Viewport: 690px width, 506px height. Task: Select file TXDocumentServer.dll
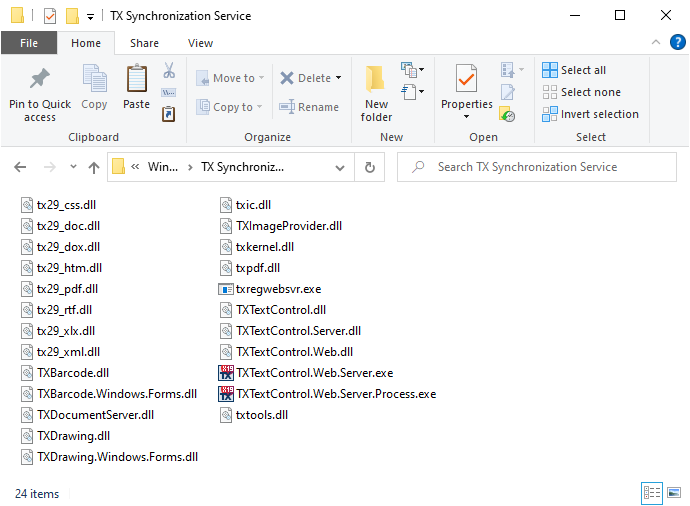pos(88,415)
